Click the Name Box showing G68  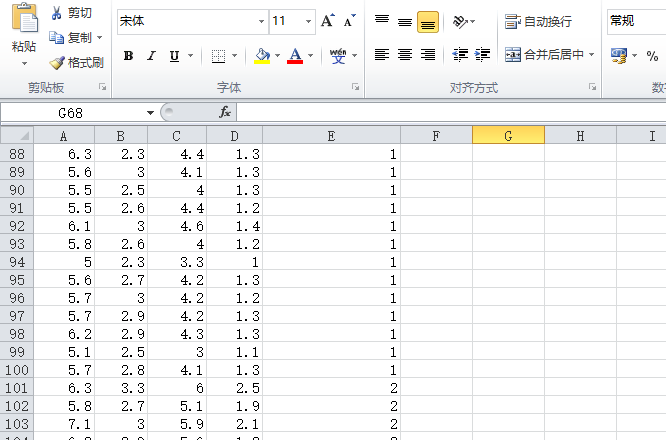coord(71,113)
